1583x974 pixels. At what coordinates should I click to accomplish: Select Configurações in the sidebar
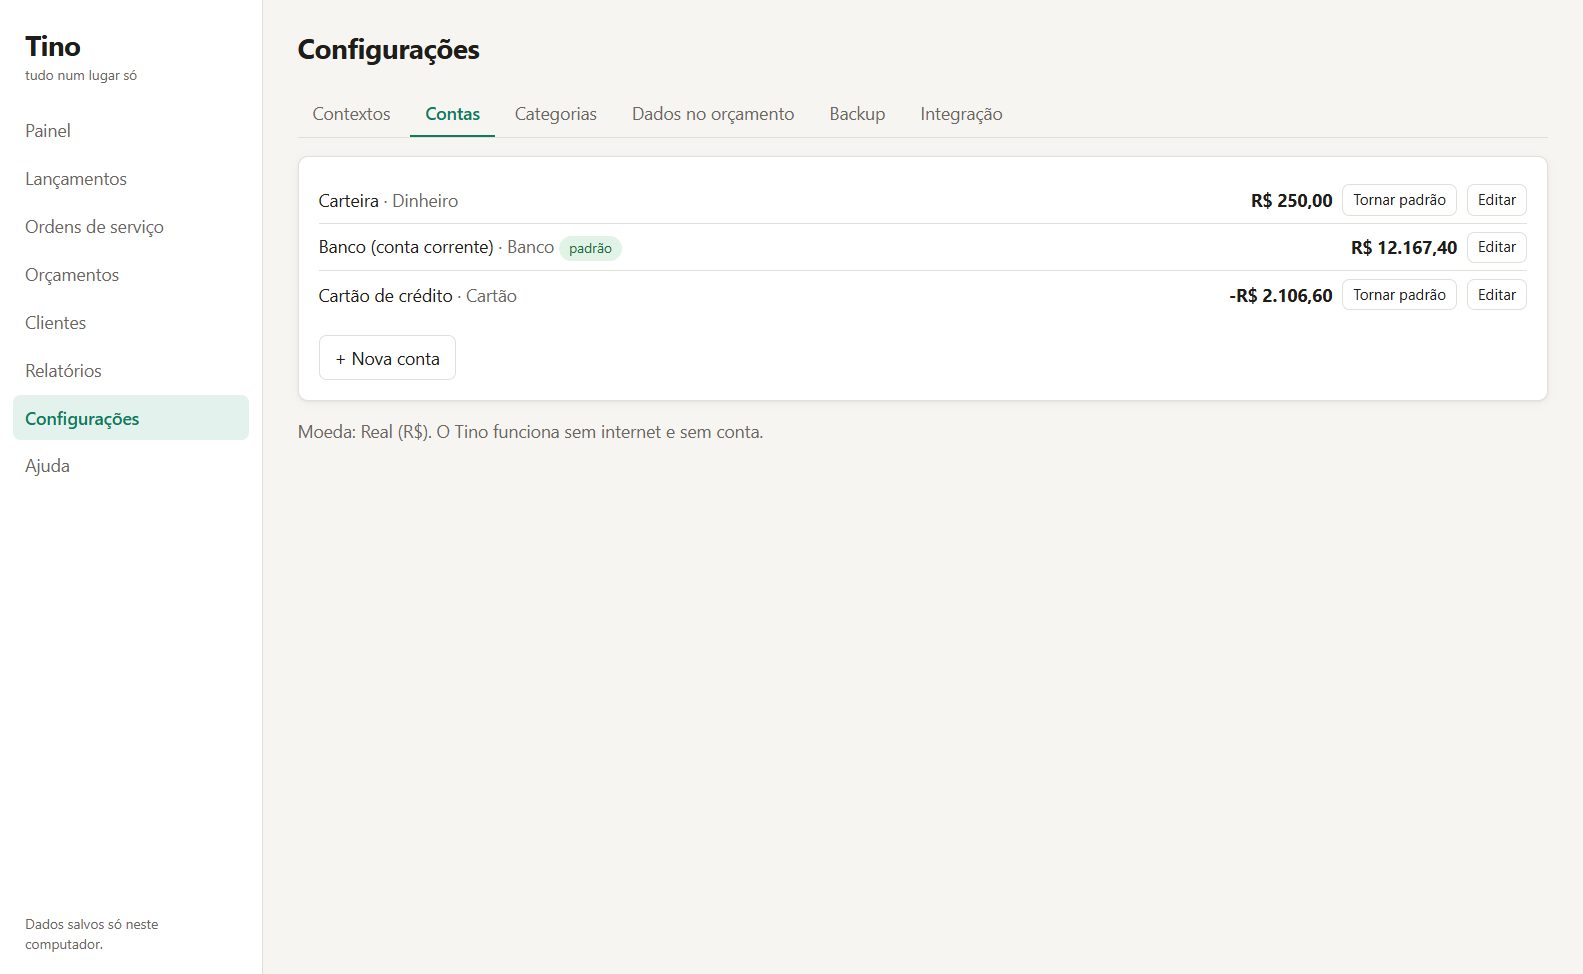point(130,418)
